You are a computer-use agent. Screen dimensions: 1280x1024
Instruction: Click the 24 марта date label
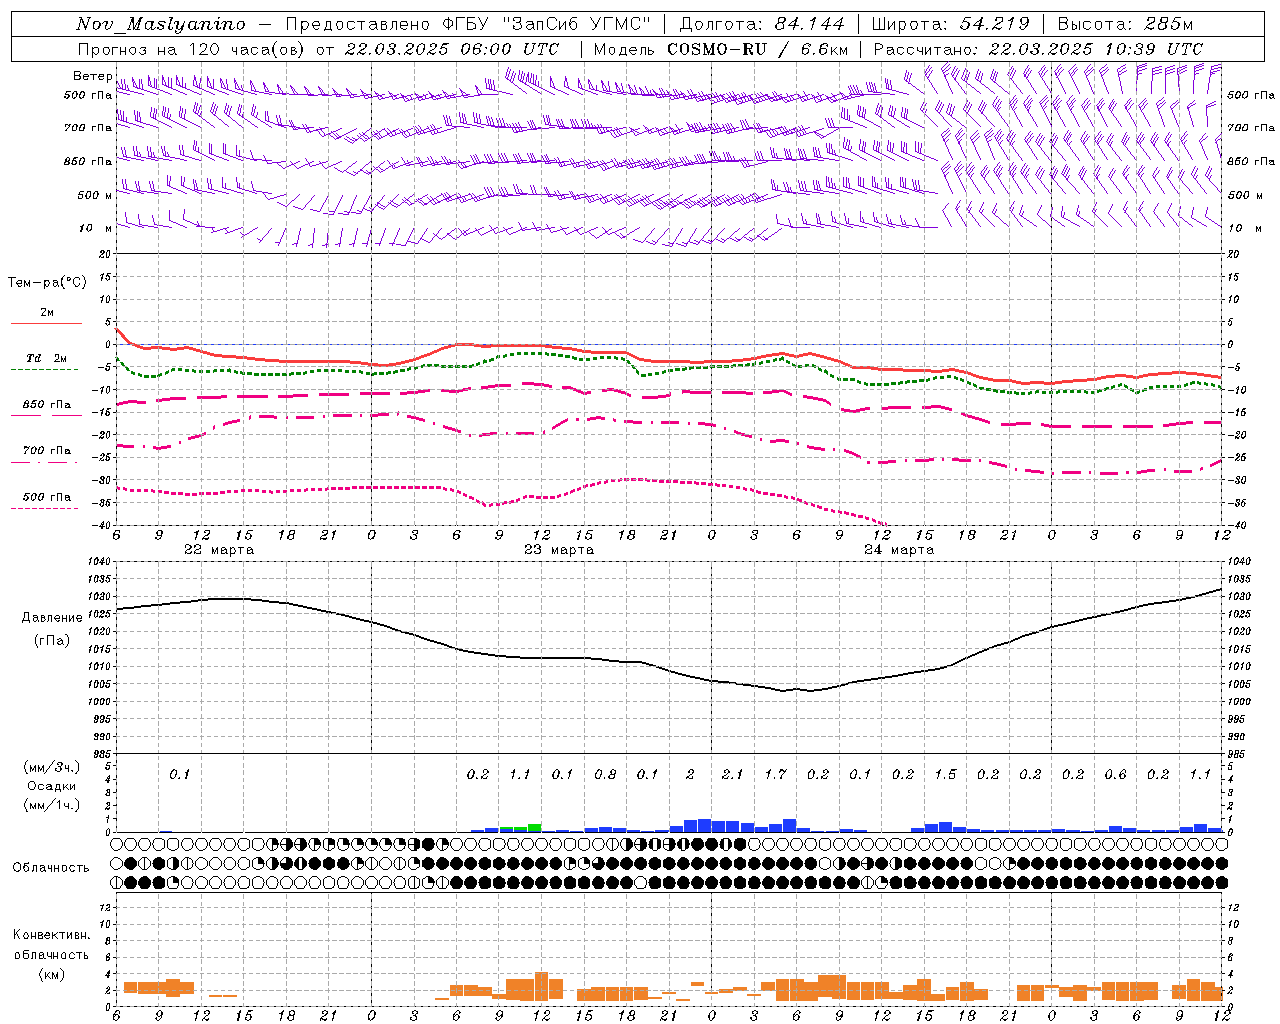tap(899, 550)
